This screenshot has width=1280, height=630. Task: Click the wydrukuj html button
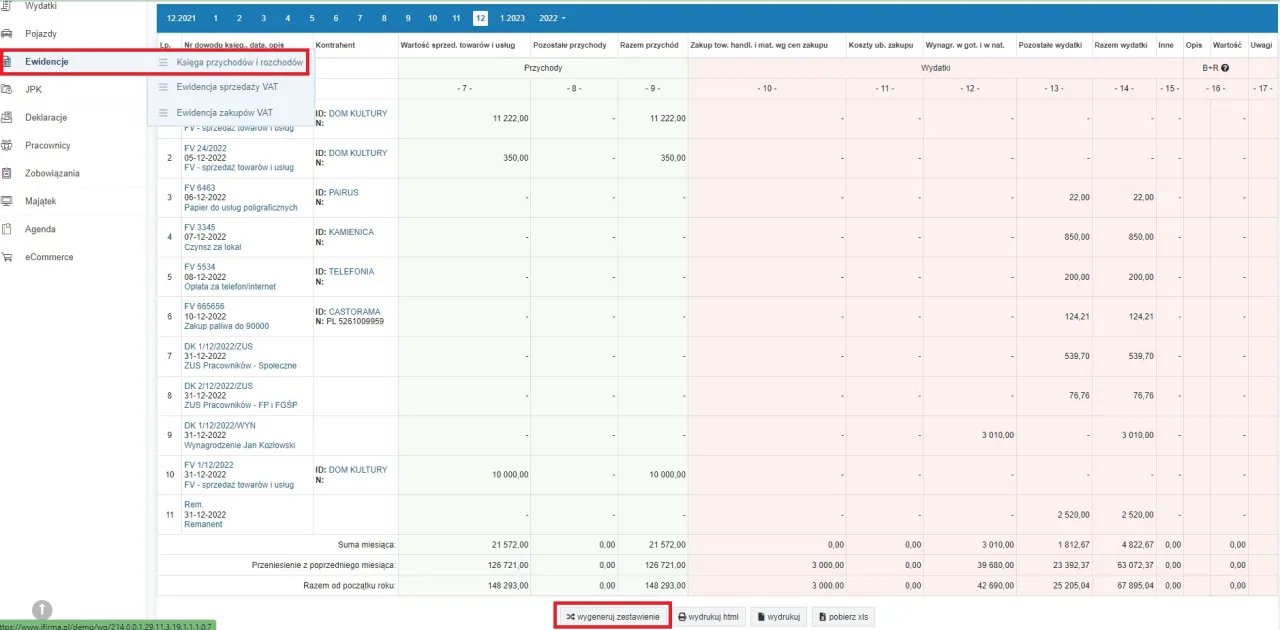[x=709, y=617]
